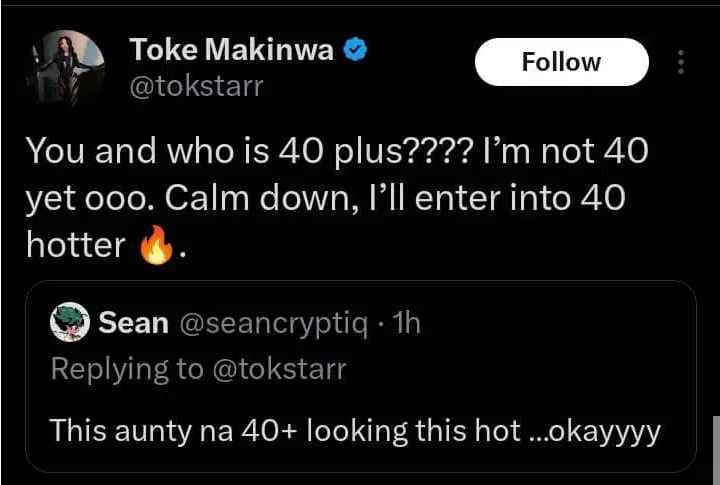Click the word "hotter" in the tweet
720x485 pixels.
click(76, 245)
